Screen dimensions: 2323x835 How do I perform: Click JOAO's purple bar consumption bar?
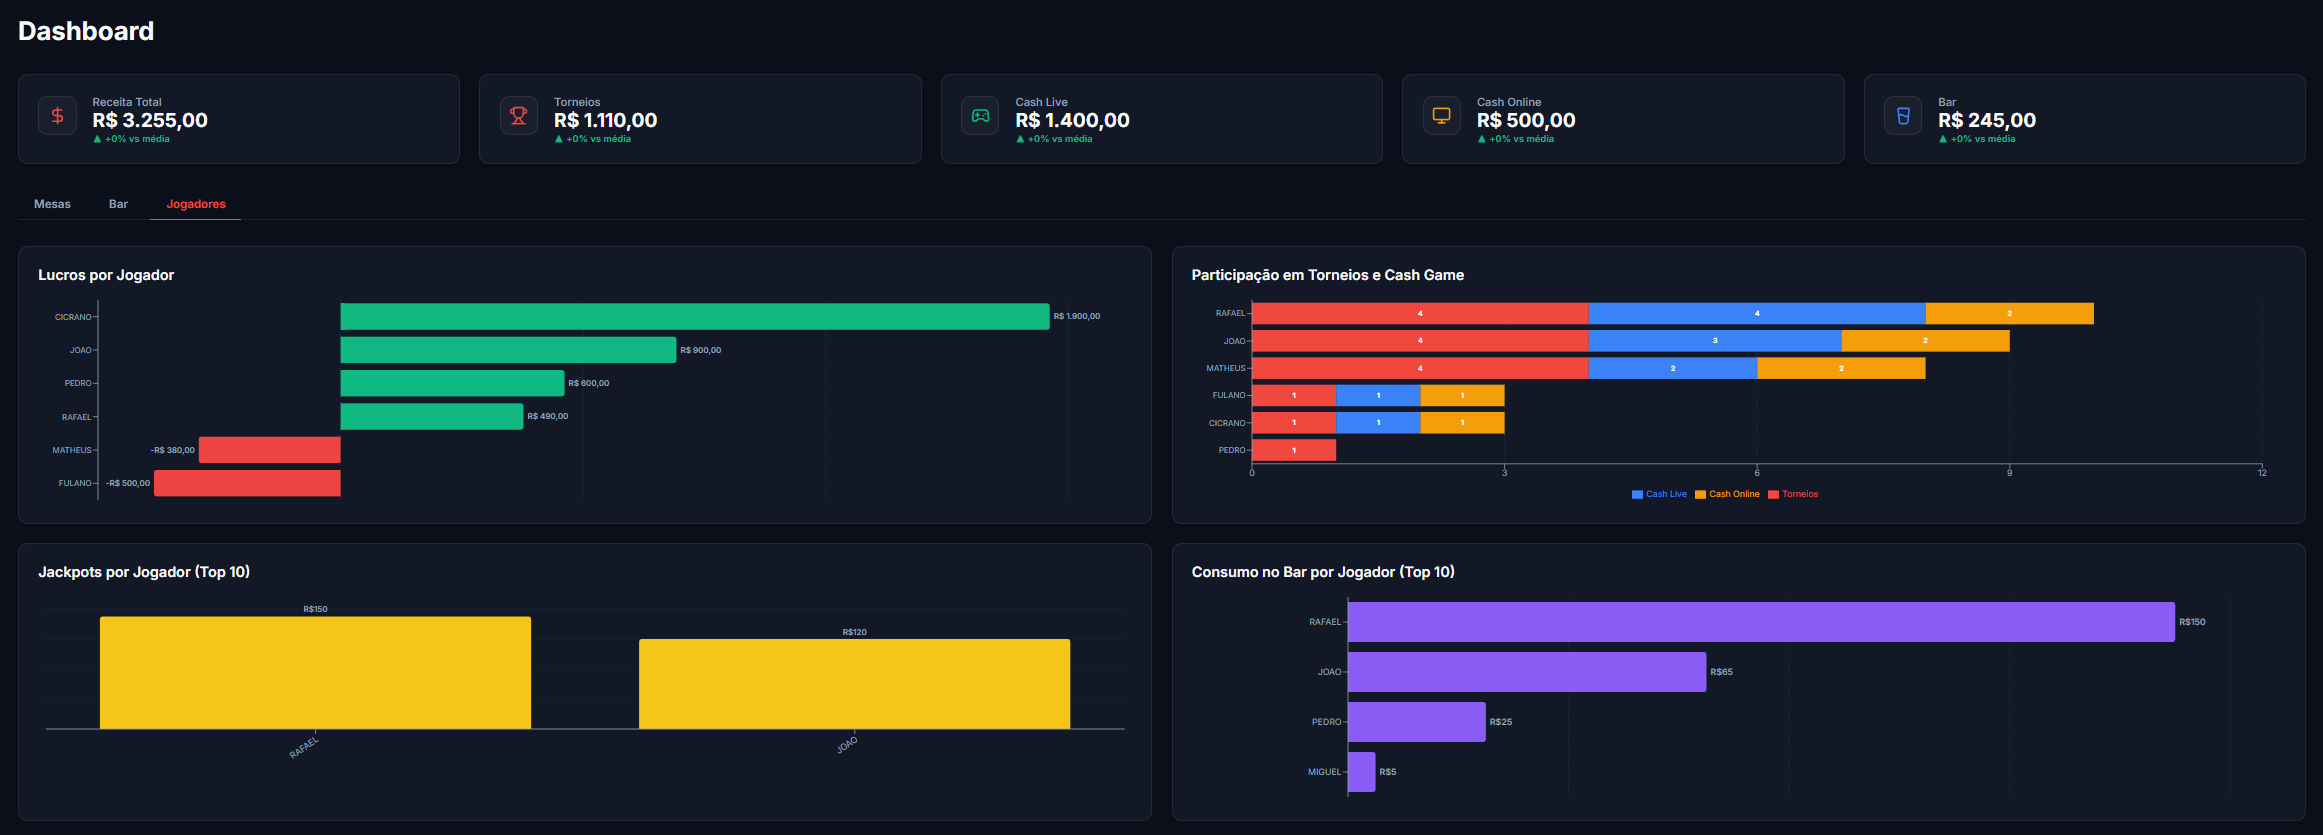click(1527, 672)
